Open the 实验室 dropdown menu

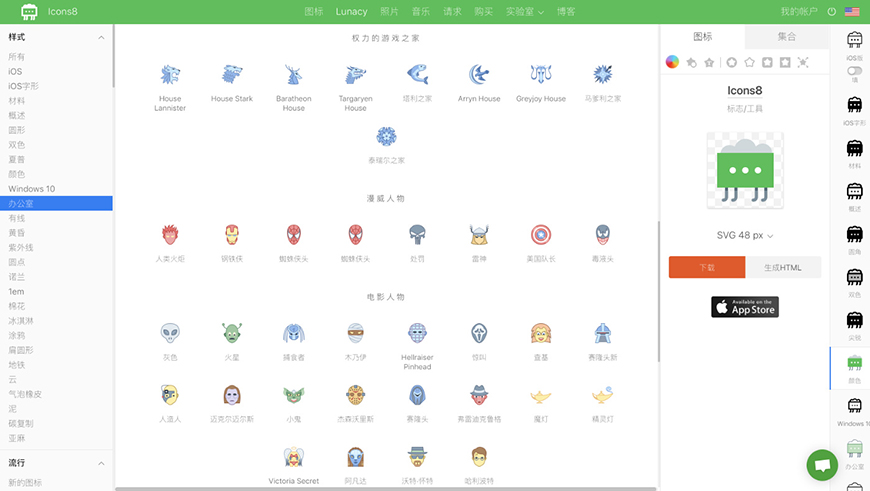coord(524,12)
